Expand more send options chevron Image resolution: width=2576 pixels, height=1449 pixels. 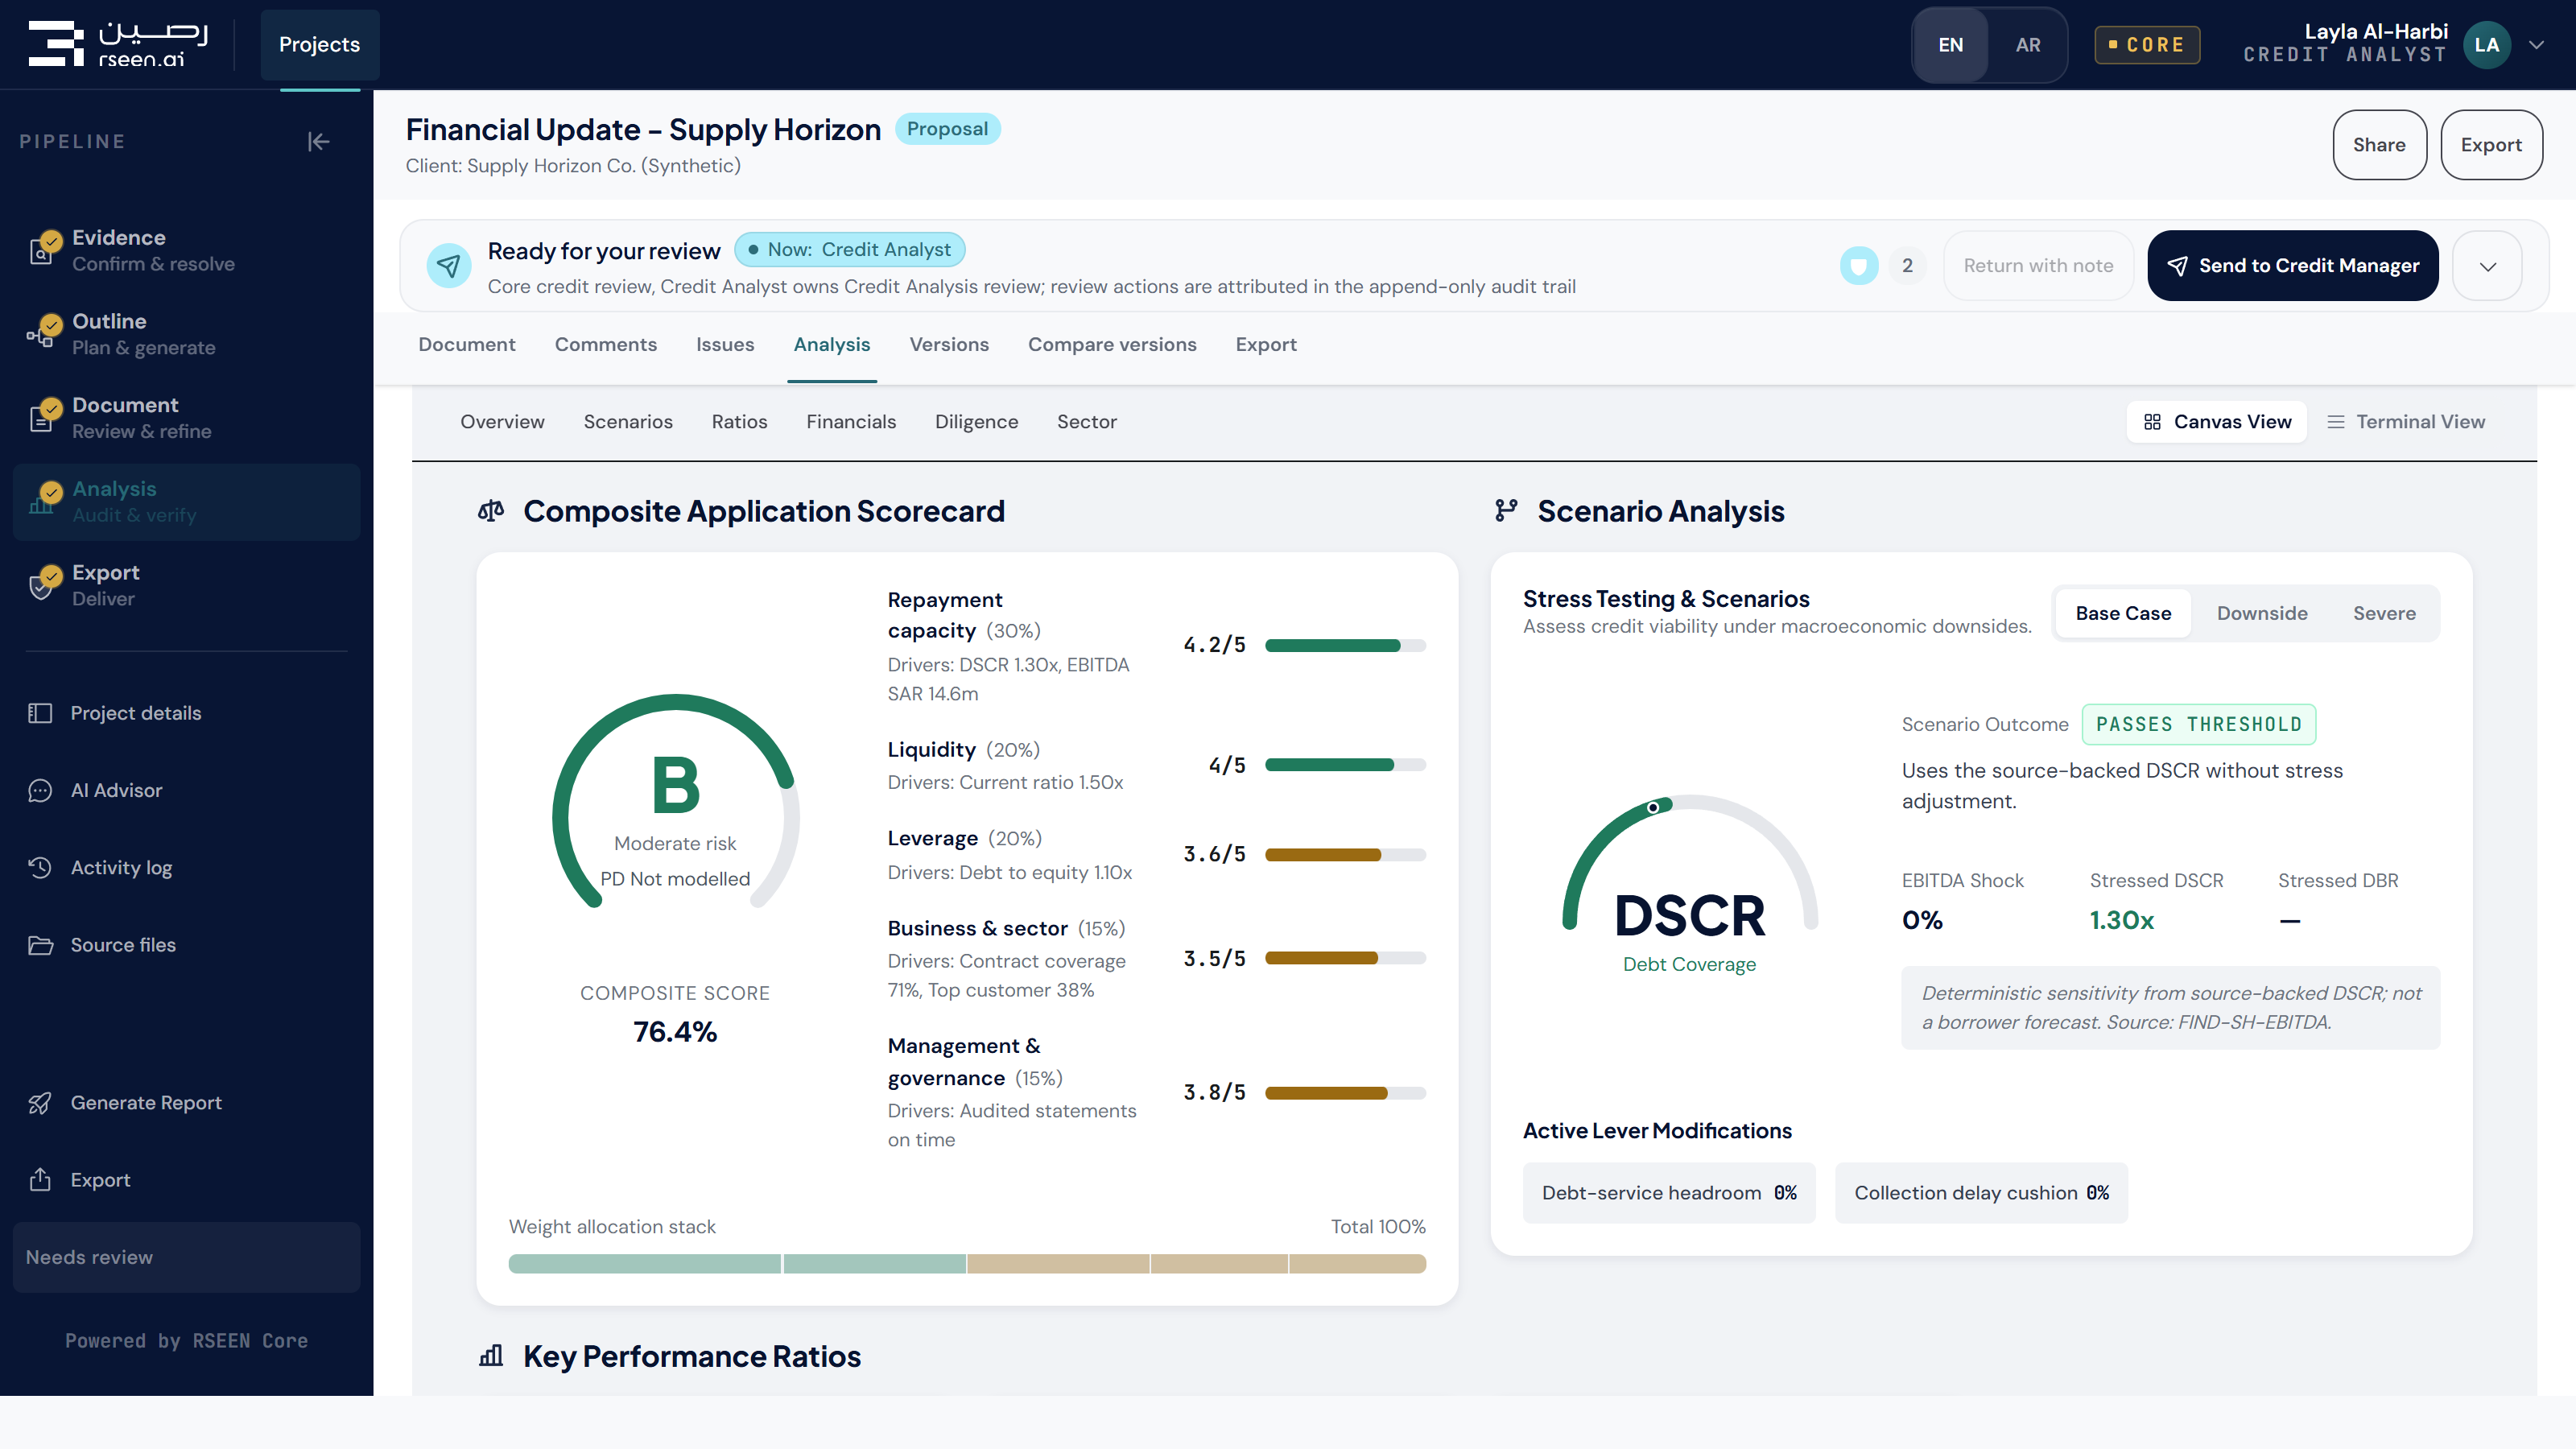[x=2488, y=266]
